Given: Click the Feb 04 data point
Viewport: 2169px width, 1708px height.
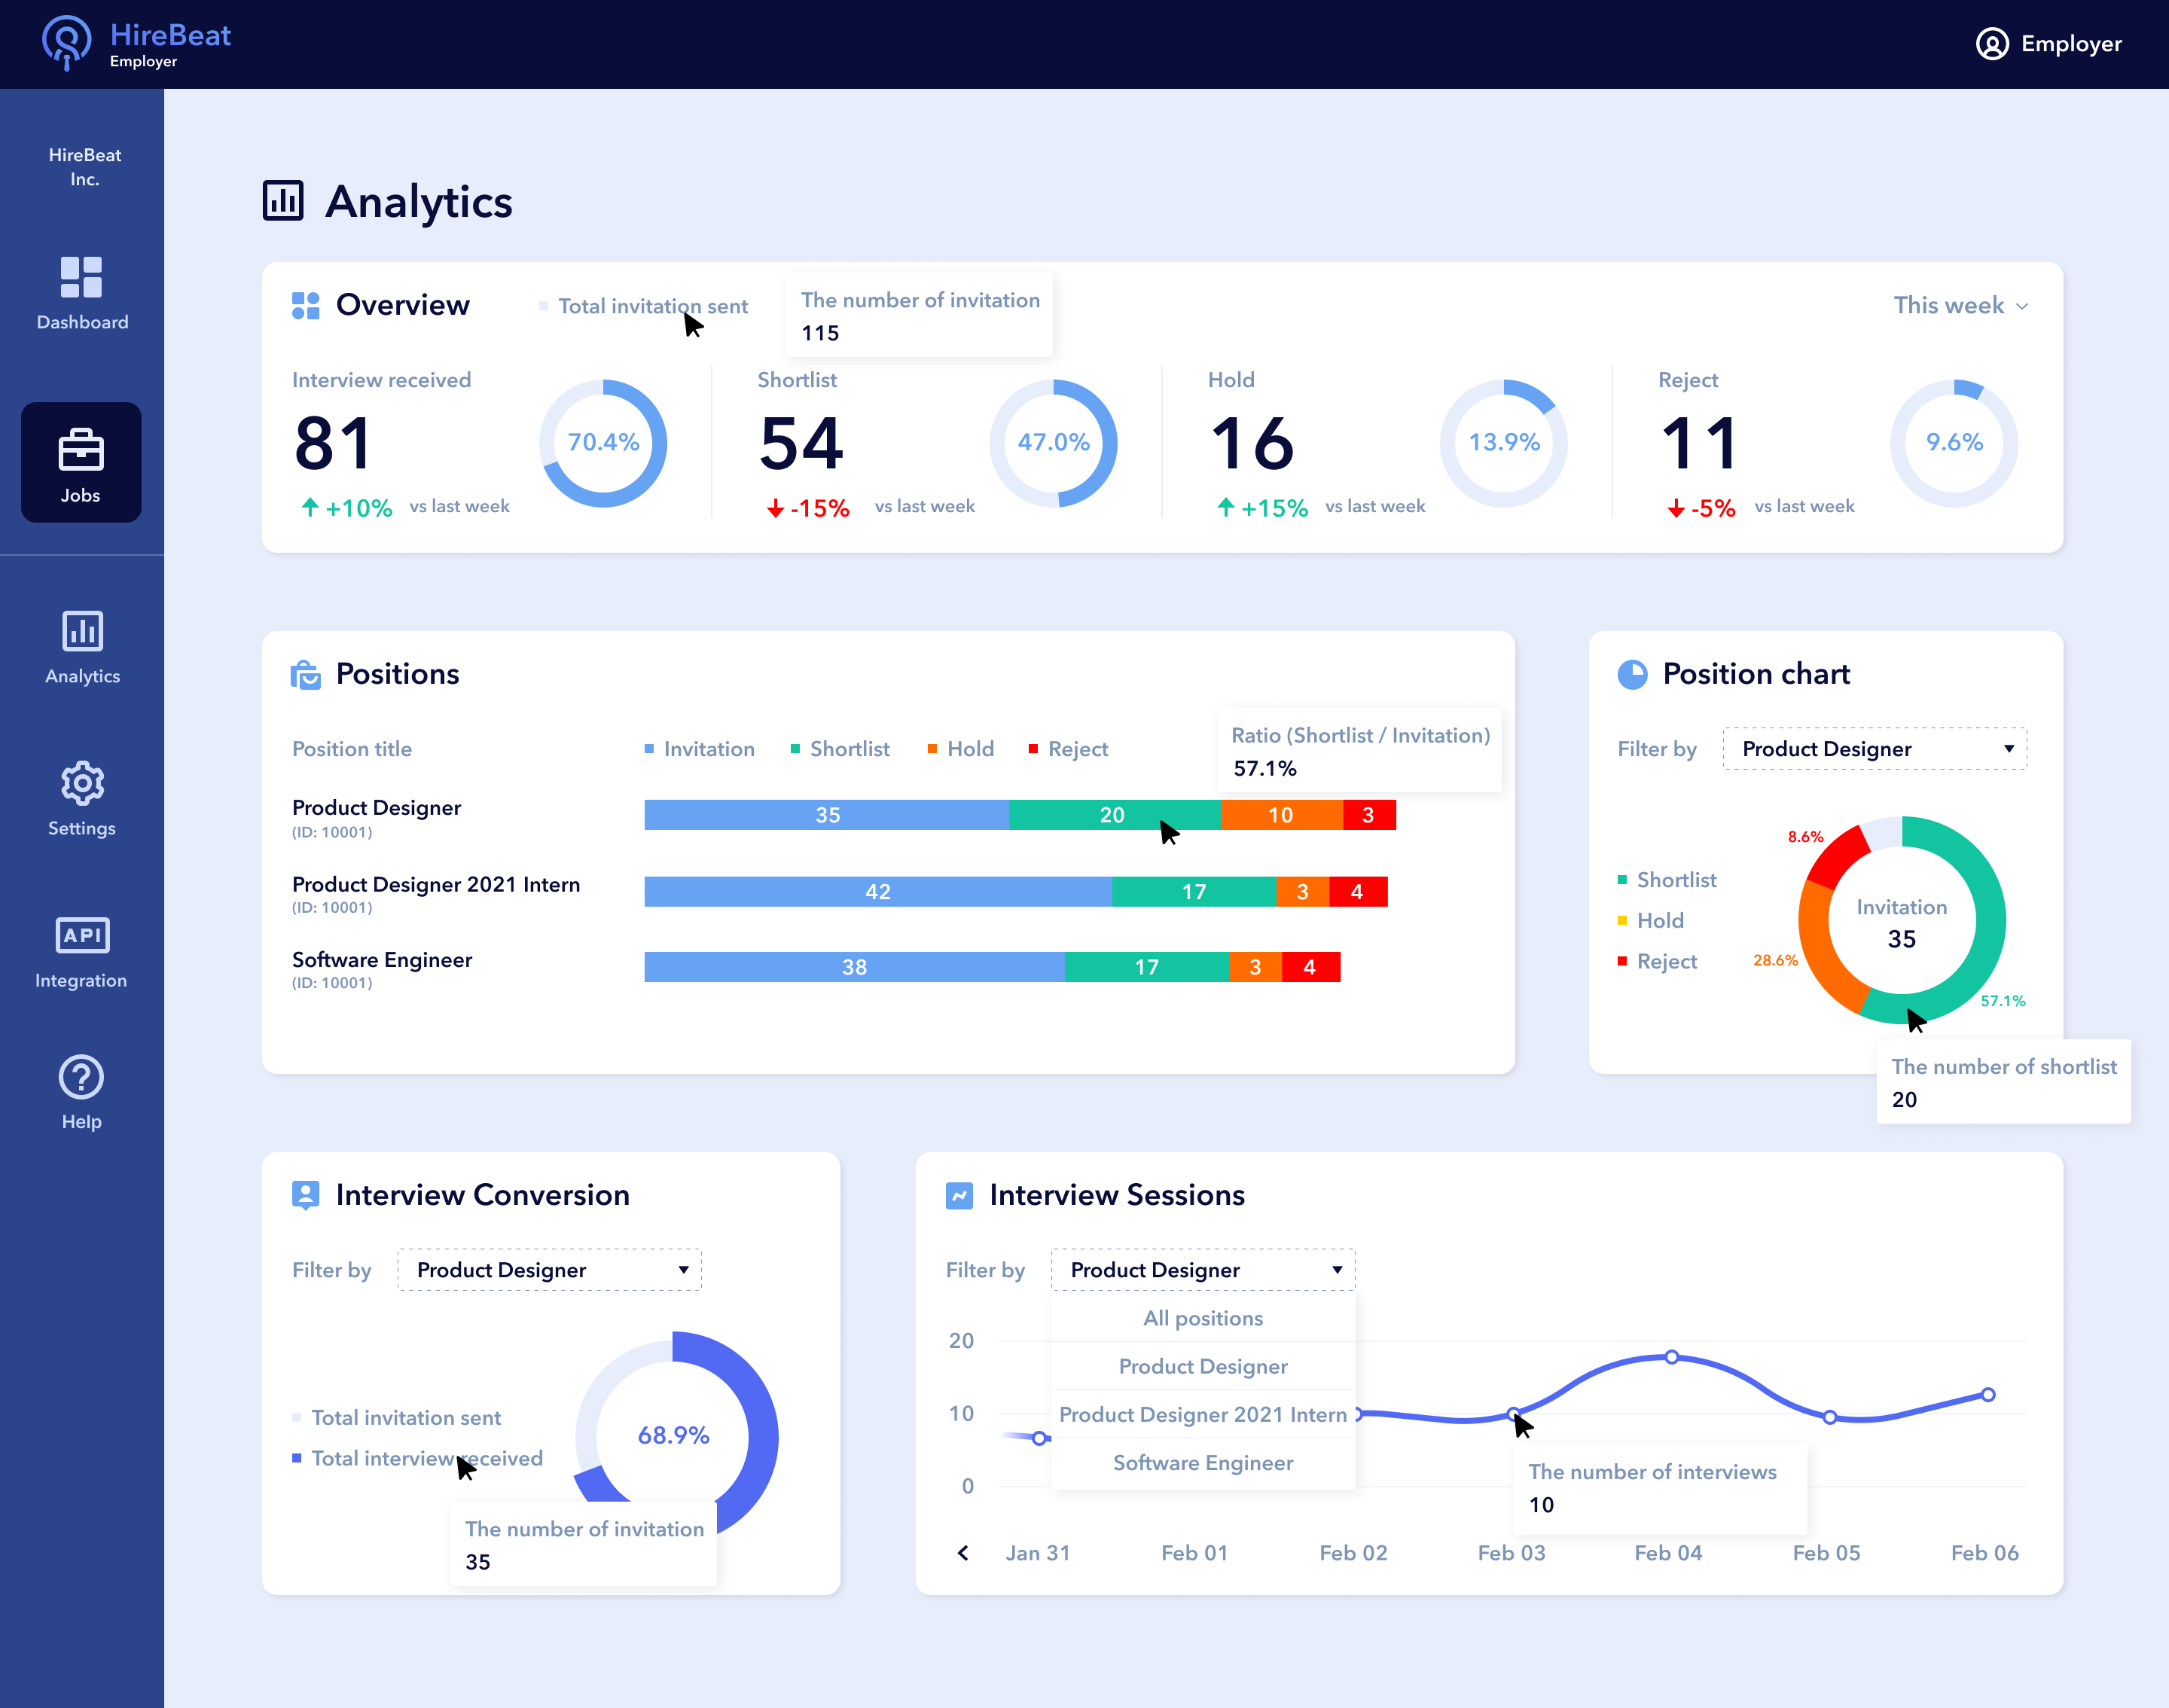Looking at the screenshot, I should (1671, 1357).
